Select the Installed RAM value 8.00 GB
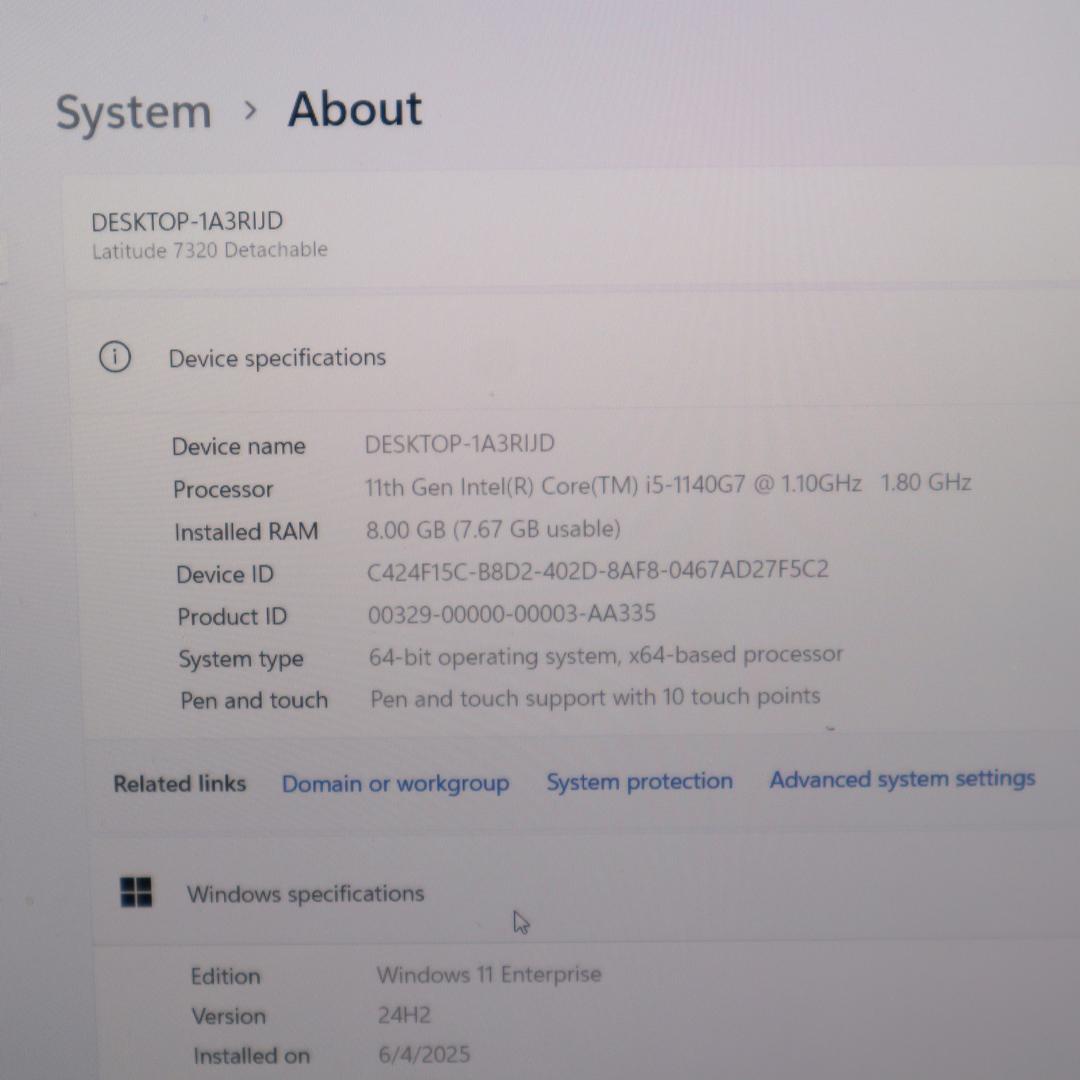This screenshot has width=1080, height=1080. pyautogui.click(x=493, y=529)
